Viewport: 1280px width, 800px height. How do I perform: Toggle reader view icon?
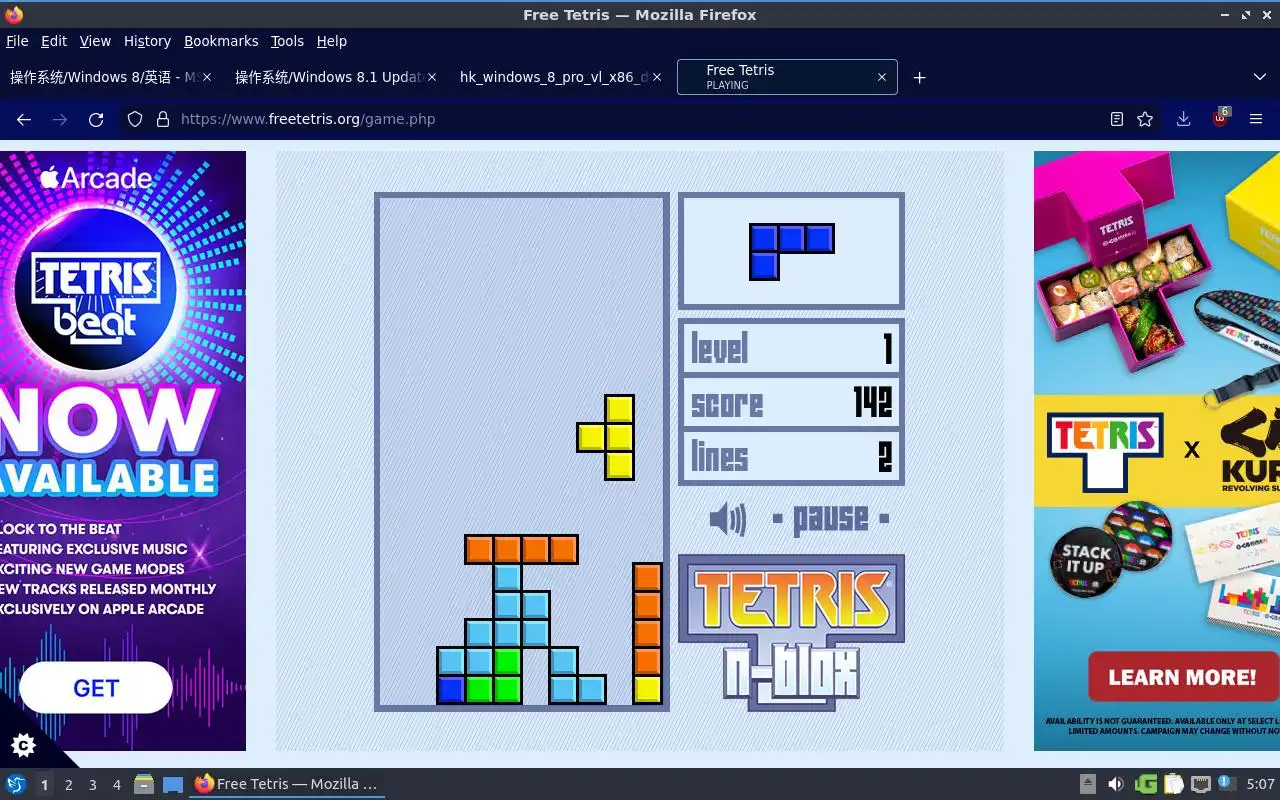(x=1117, y=119)
